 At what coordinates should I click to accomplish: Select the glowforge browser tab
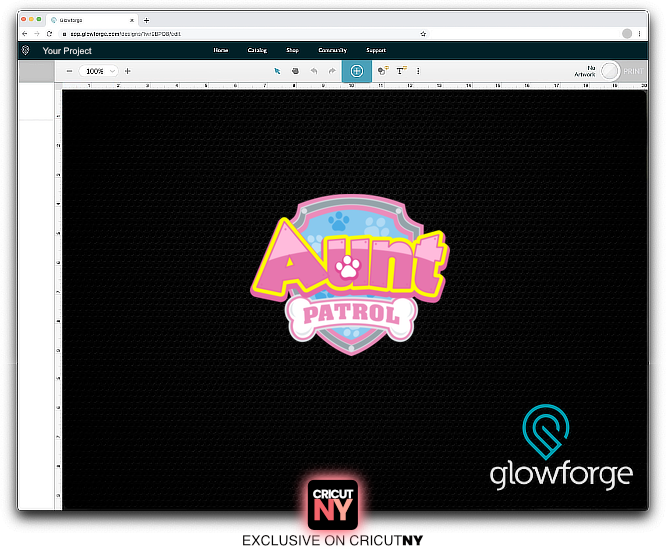(x=91, y=20)
